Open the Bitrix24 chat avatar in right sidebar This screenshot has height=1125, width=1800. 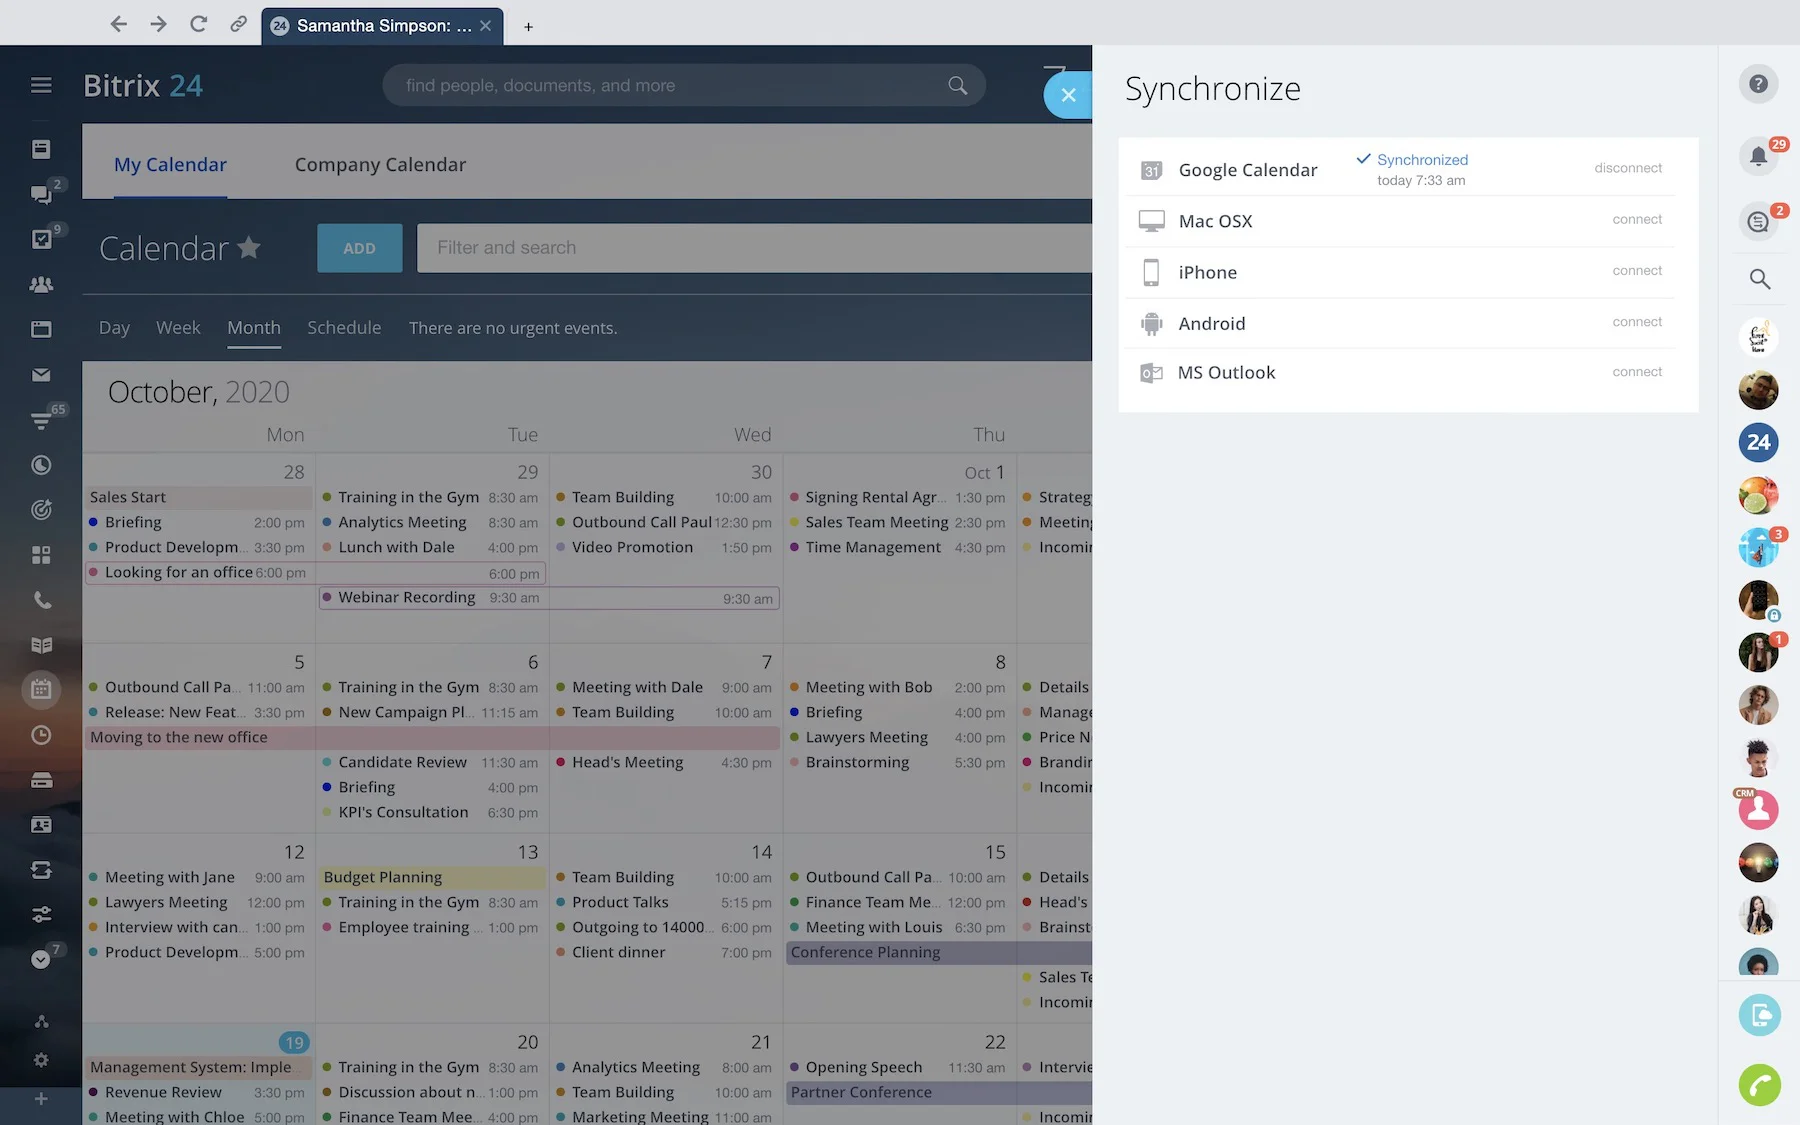click(x=1758, y=442)
